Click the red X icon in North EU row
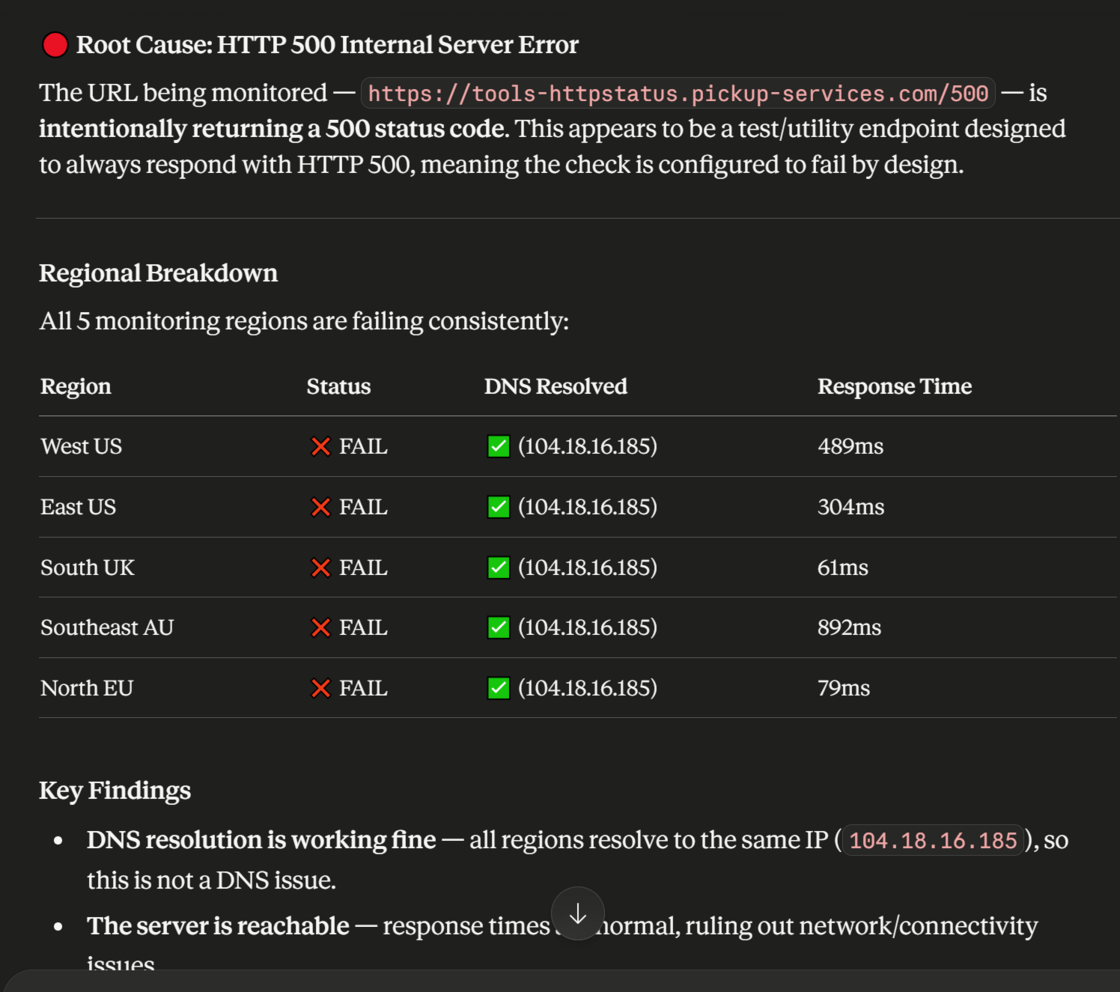 tap(321, 688)
